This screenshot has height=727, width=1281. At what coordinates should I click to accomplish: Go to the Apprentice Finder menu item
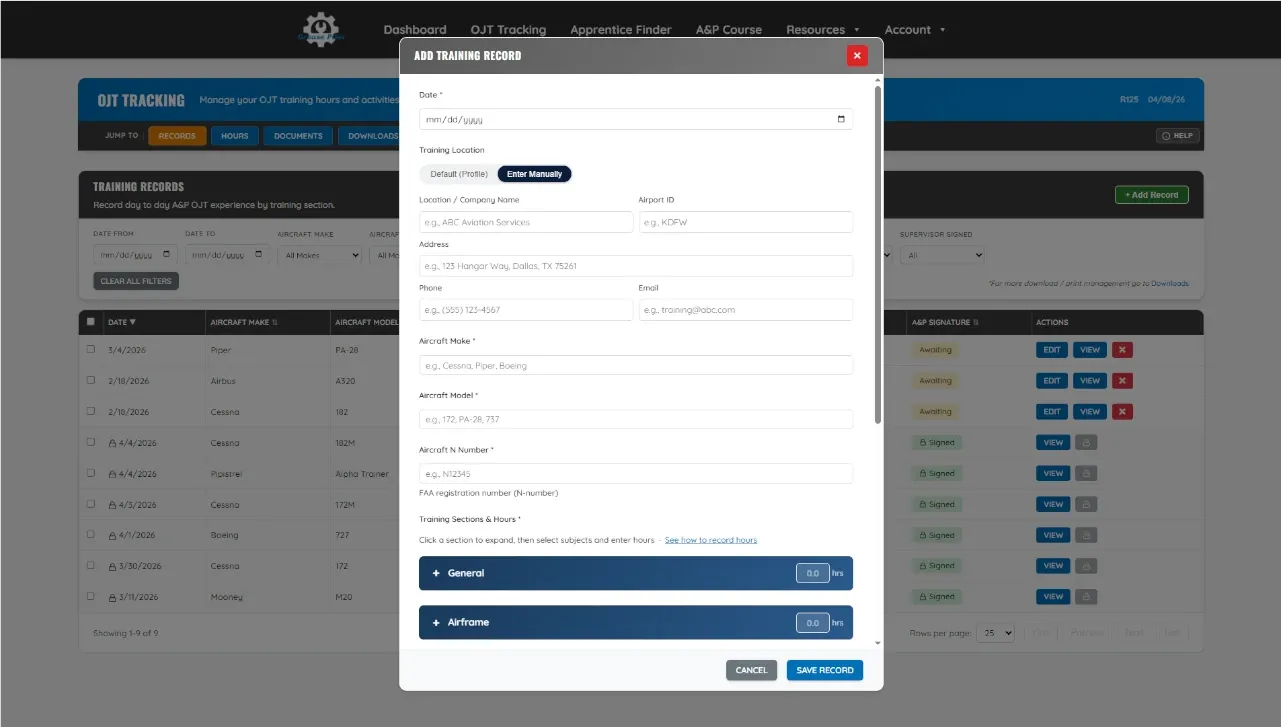click(620, 30)
